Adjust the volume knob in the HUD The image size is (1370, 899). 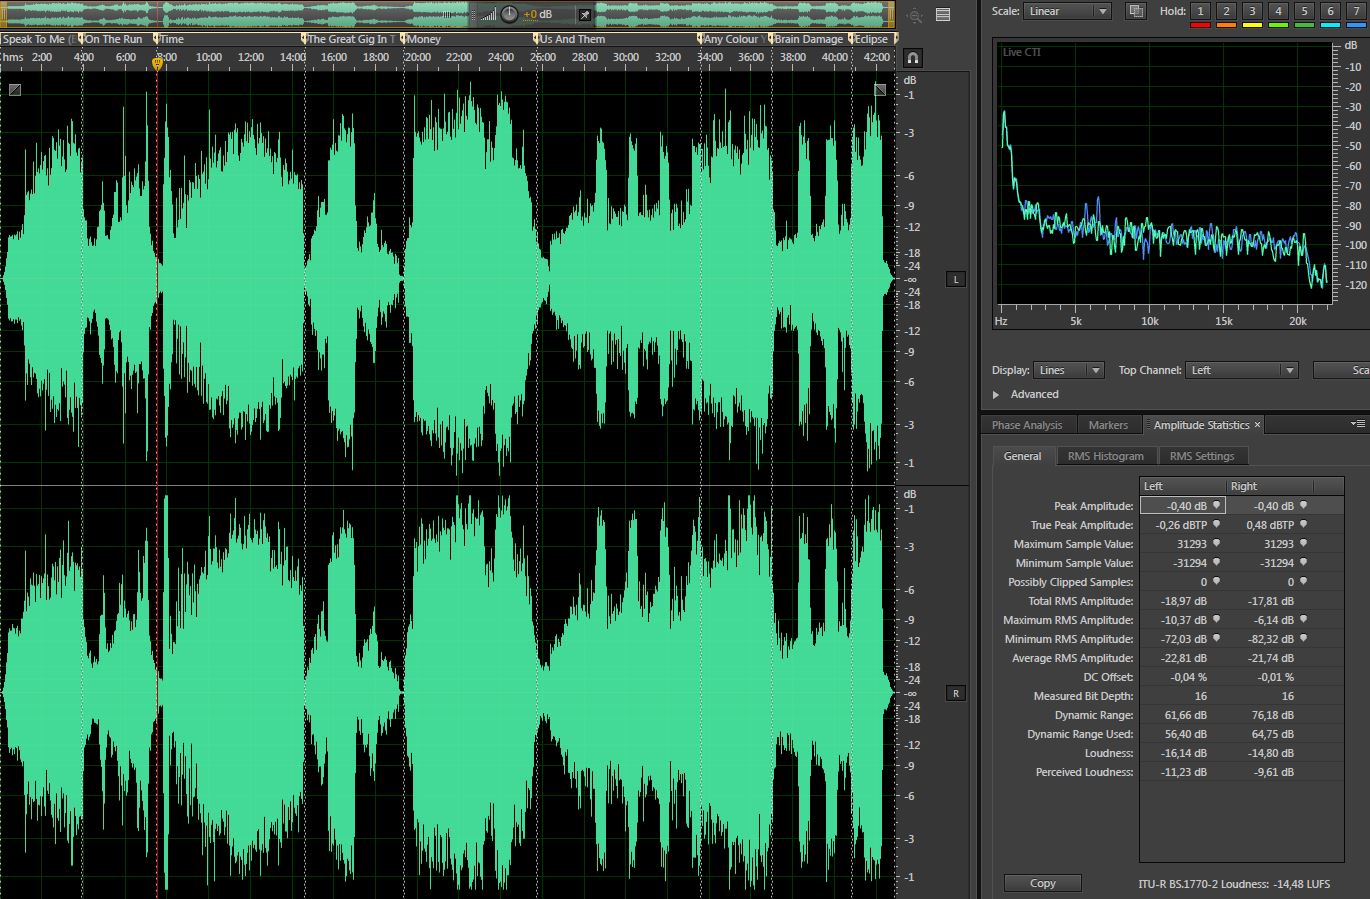tap(509, 14)
